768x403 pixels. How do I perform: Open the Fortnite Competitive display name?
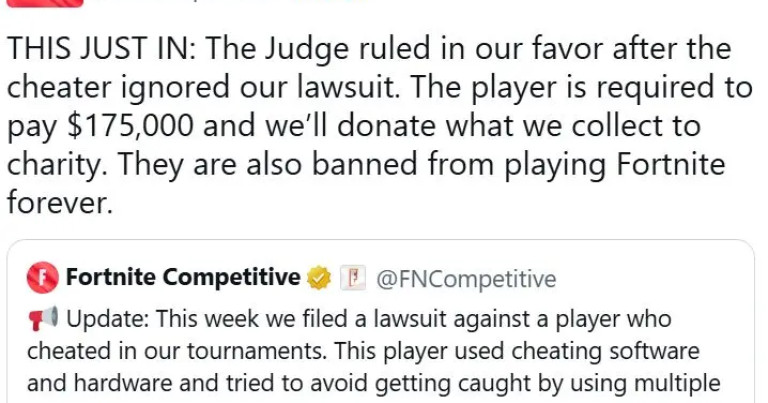pyautogui.click(x=183, y=277)
